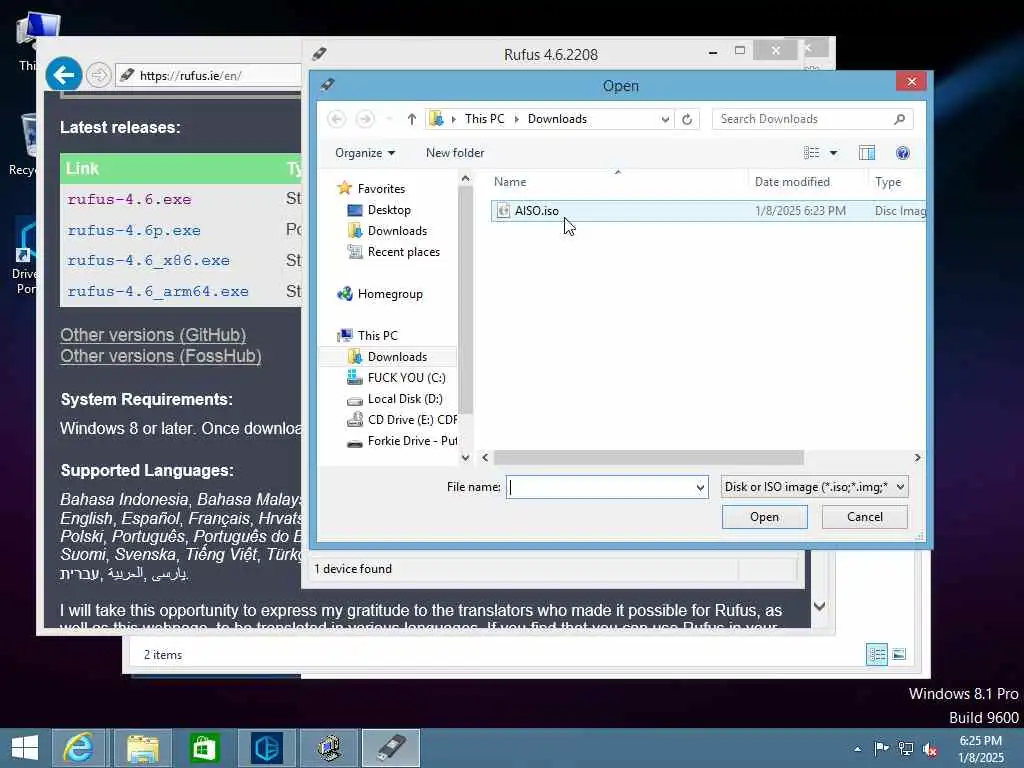Screen dimensions: 1024x768
Task: Open the file type filter dropdown
Action: 814,487
